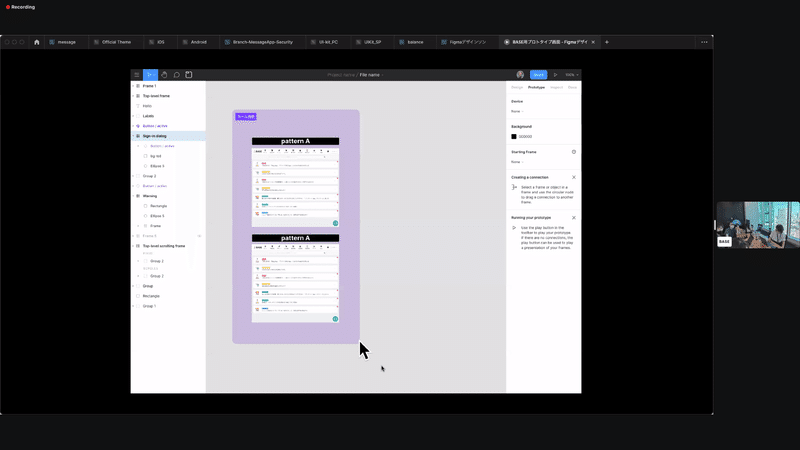
Task: Click the Warning layer frame icon
Action: (x=138, y=196)
